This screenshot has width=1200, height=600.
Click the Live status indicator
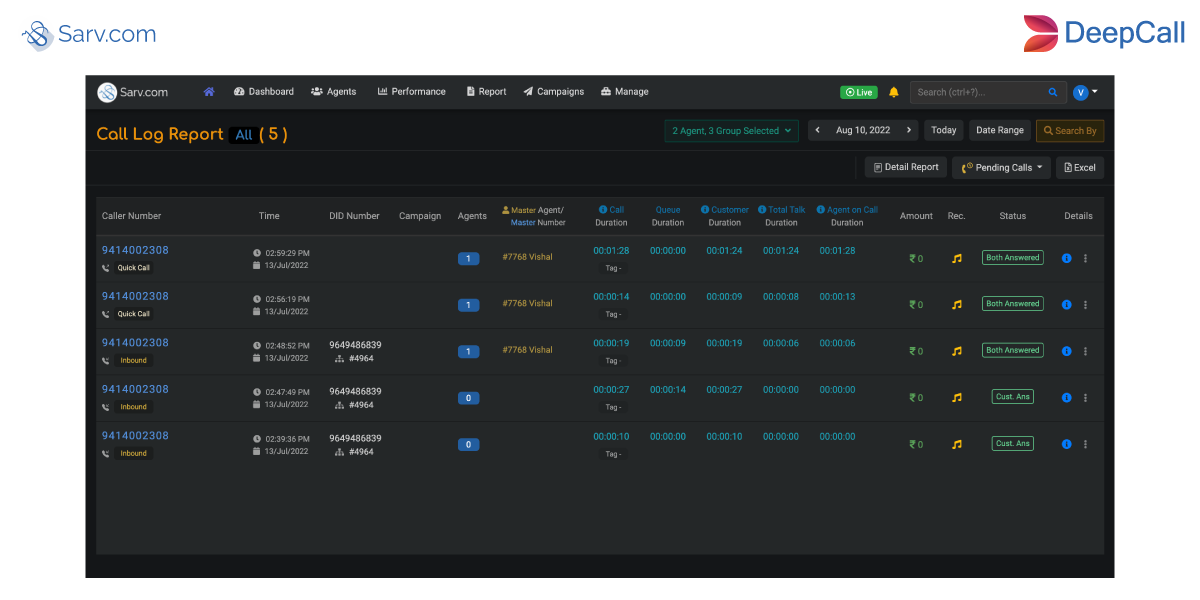[x=858, y=91]
